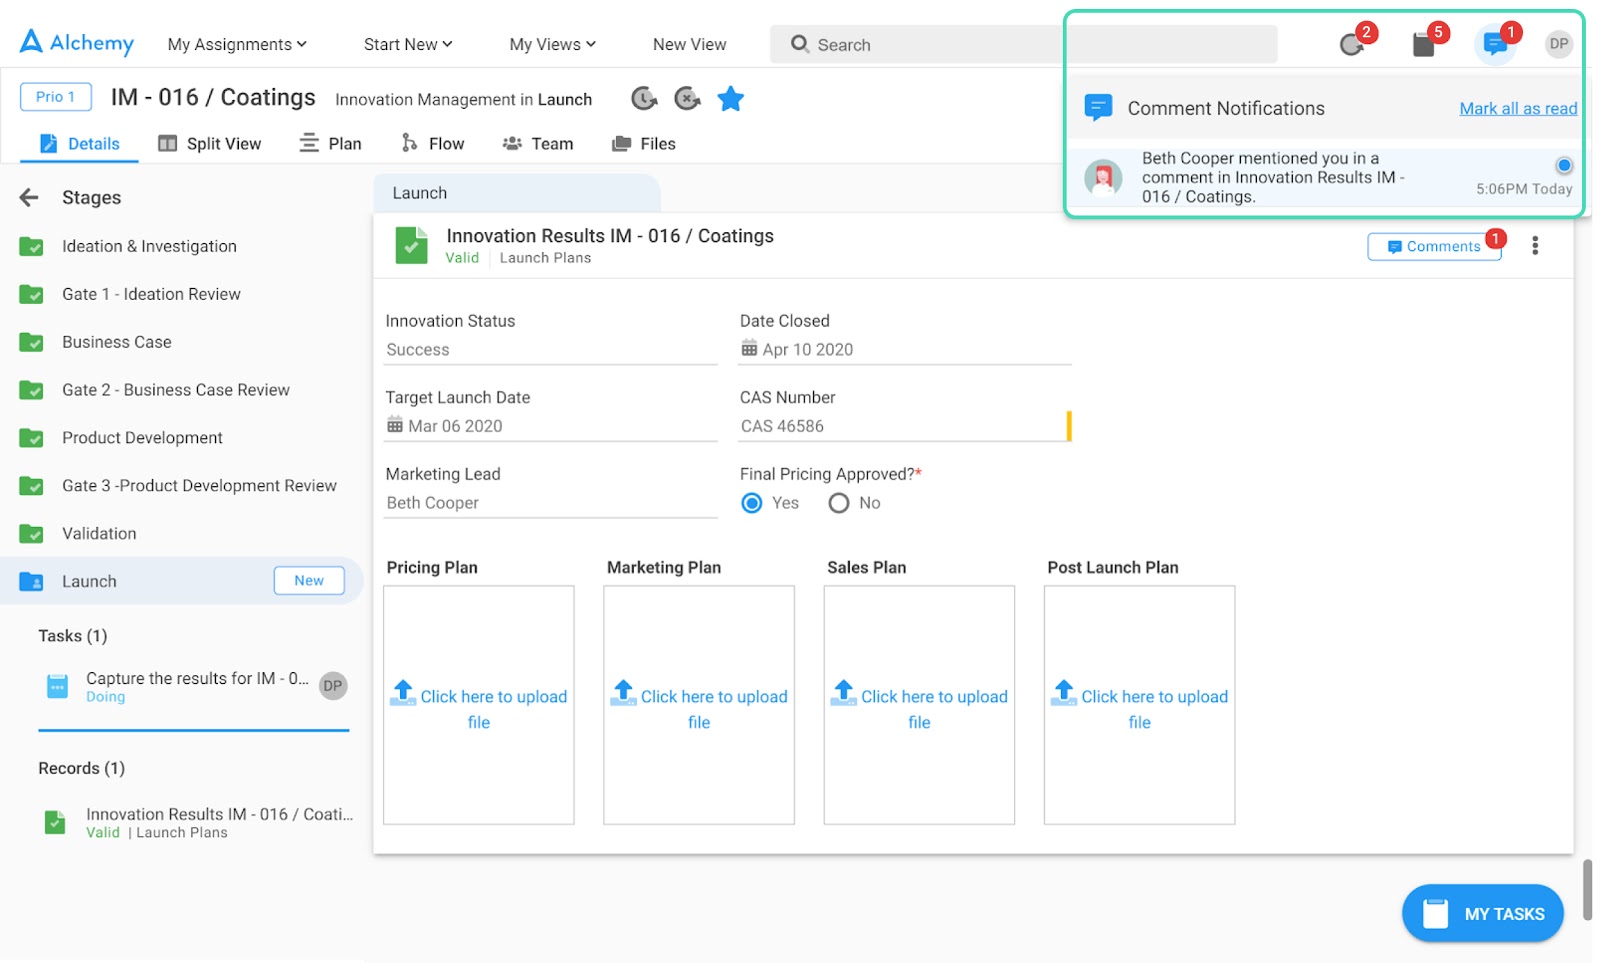Click the clock-cancel icon beside the title
Screen dimensions: 1600x963
tap(687, 99)
